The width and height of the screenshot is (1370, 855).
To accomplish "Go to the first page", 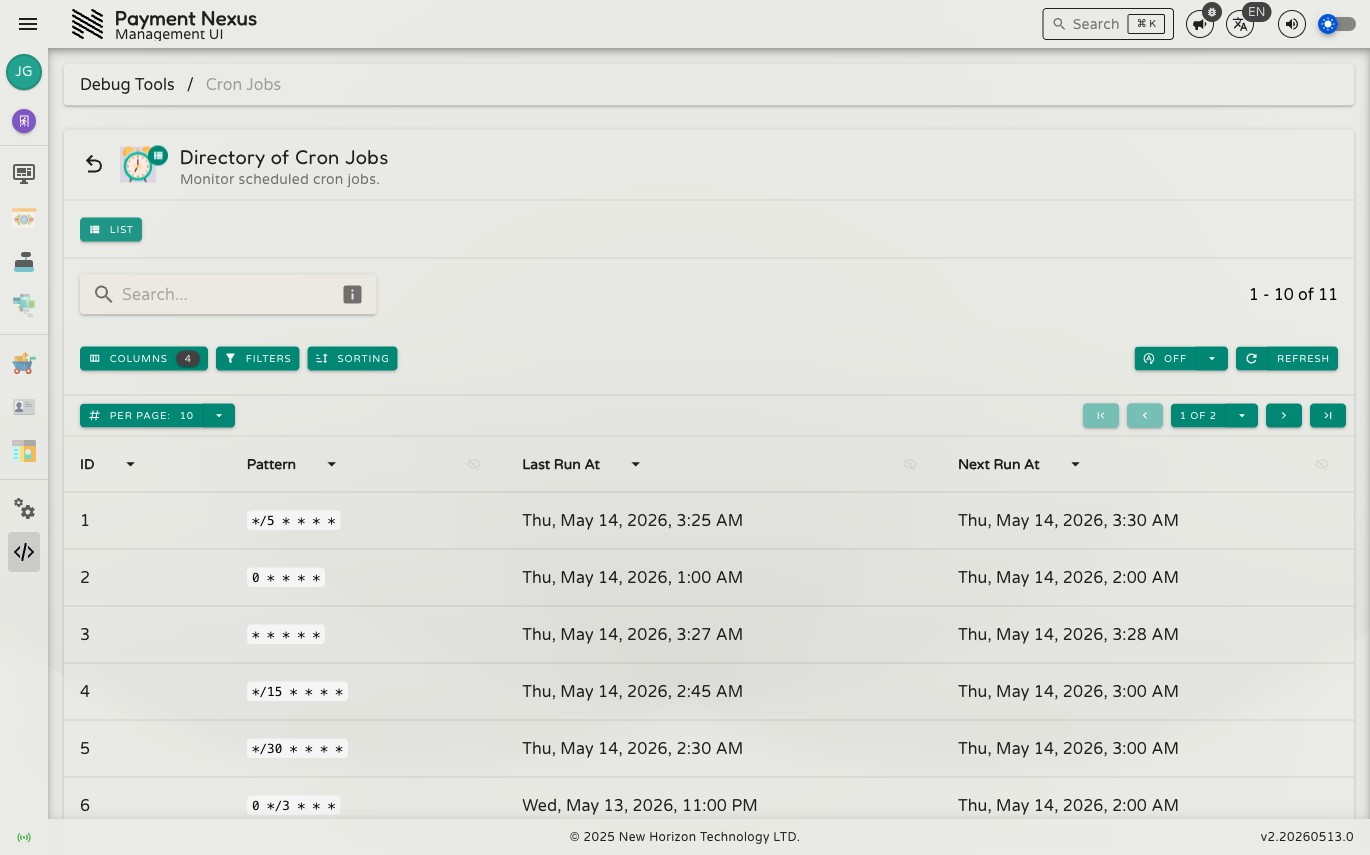I will (1101, 415).
